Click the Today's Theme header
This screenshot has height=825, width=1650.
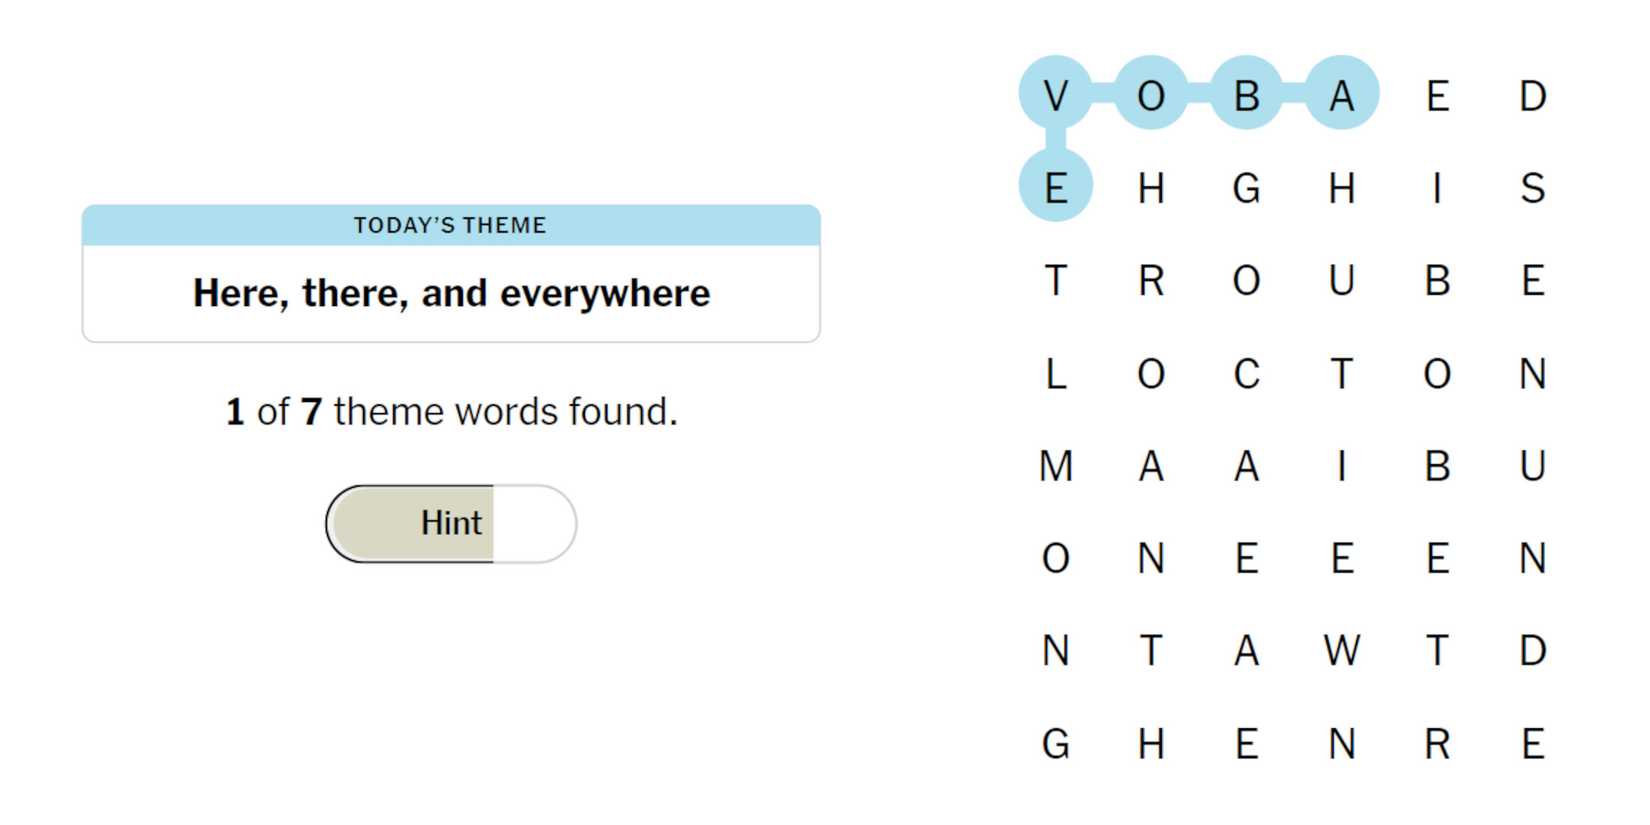click(450, 225)
